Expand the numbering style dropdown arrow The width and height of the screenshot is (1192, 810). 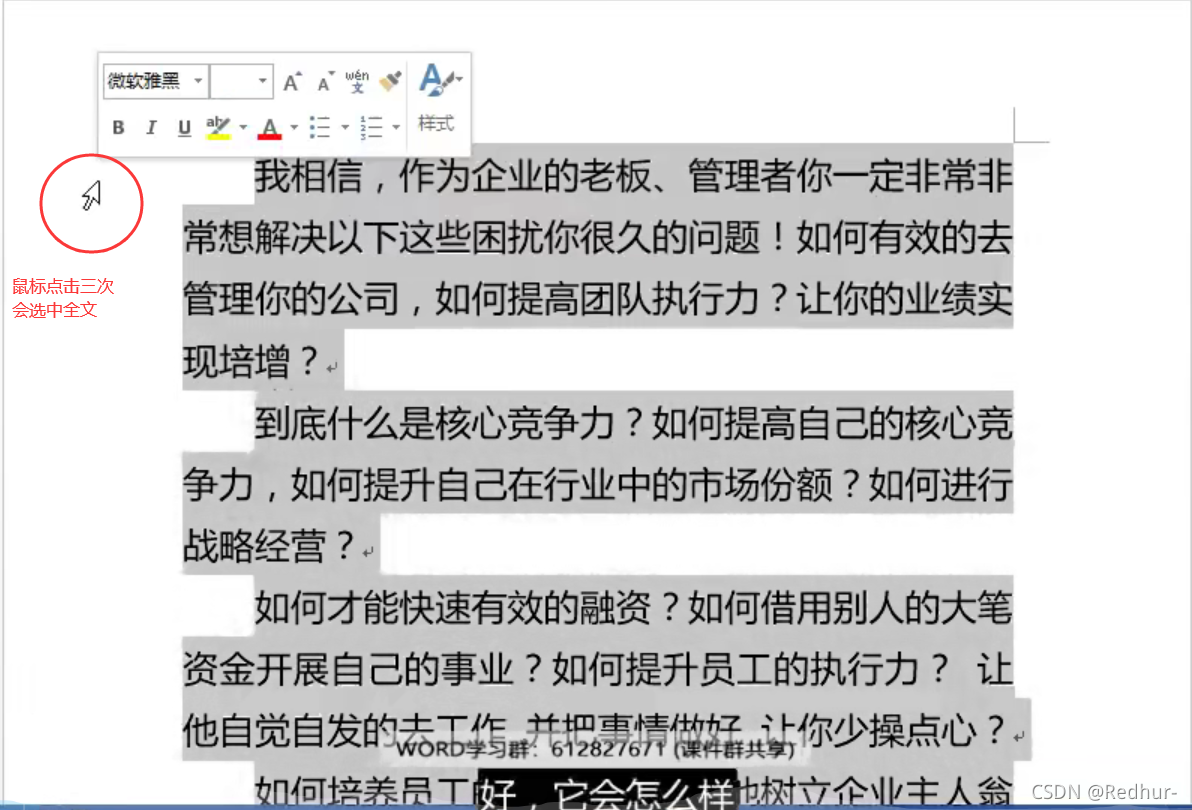coord(394,127)
